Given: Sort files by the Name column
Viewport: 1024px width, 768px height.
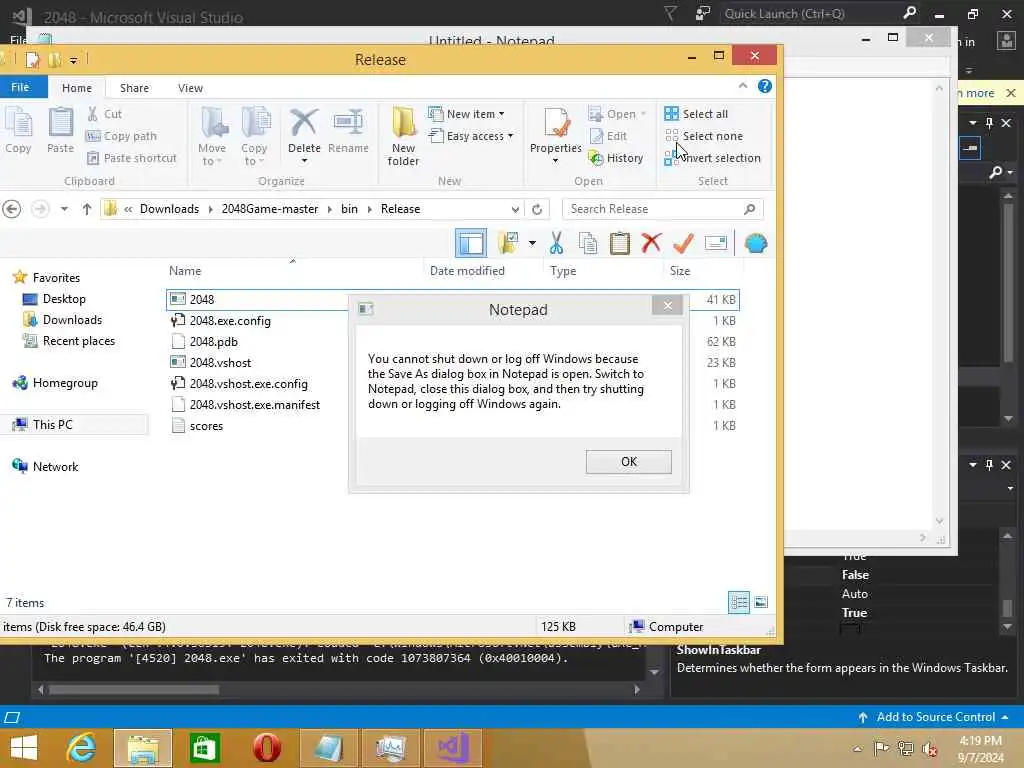Looking at the screenshot, I should [x=185, y=271].
